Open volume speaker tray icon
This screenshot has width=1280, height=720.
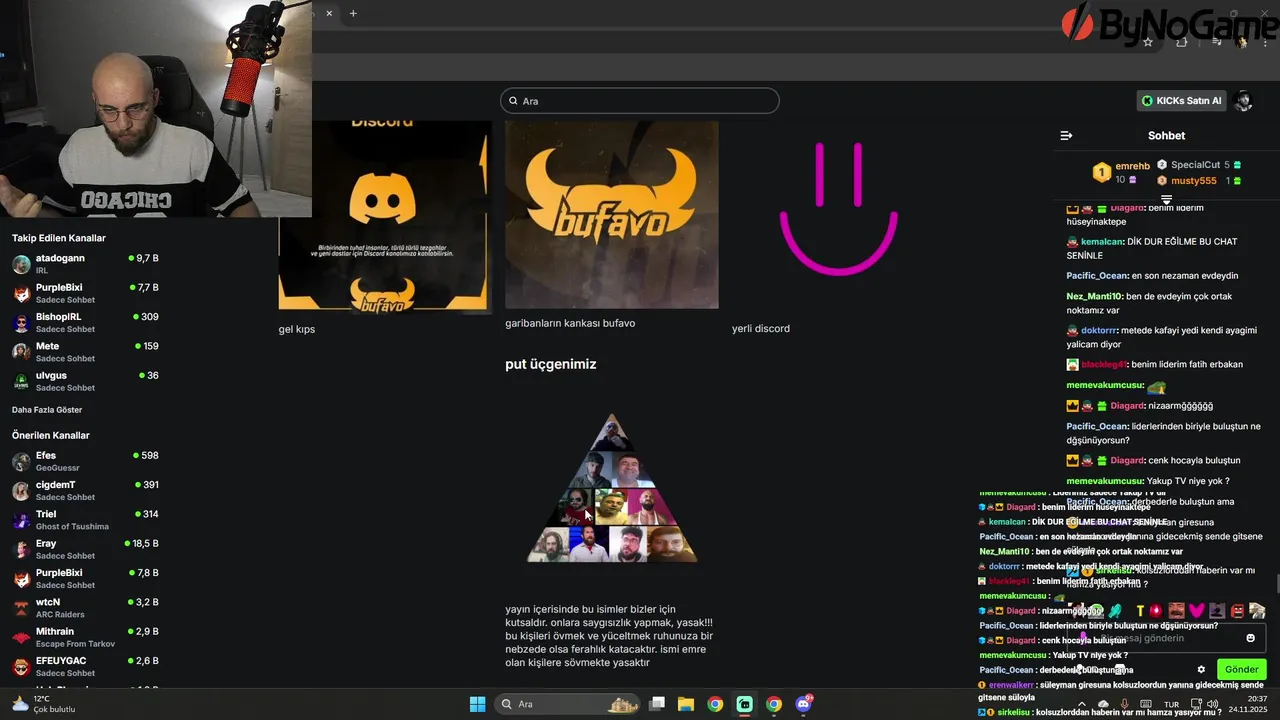pyautogui.click(x=1212, y=704)
